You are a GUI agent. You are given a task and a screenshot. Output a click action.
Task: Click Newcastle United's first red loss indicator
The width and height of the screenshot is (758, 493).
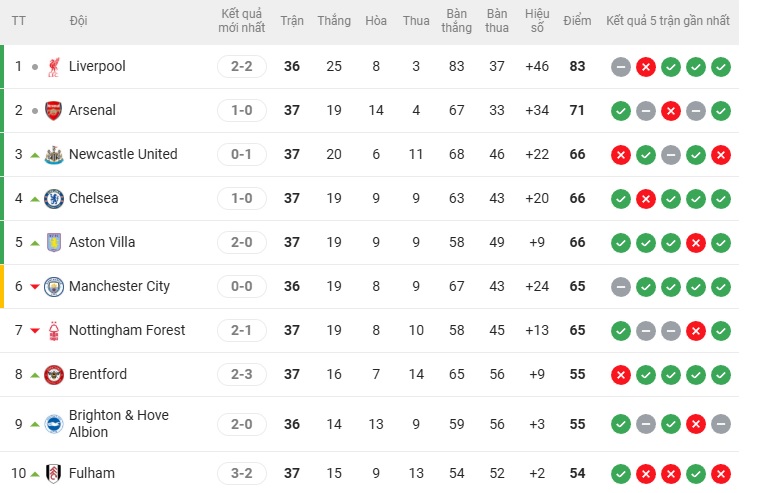[x=621, y=155]
